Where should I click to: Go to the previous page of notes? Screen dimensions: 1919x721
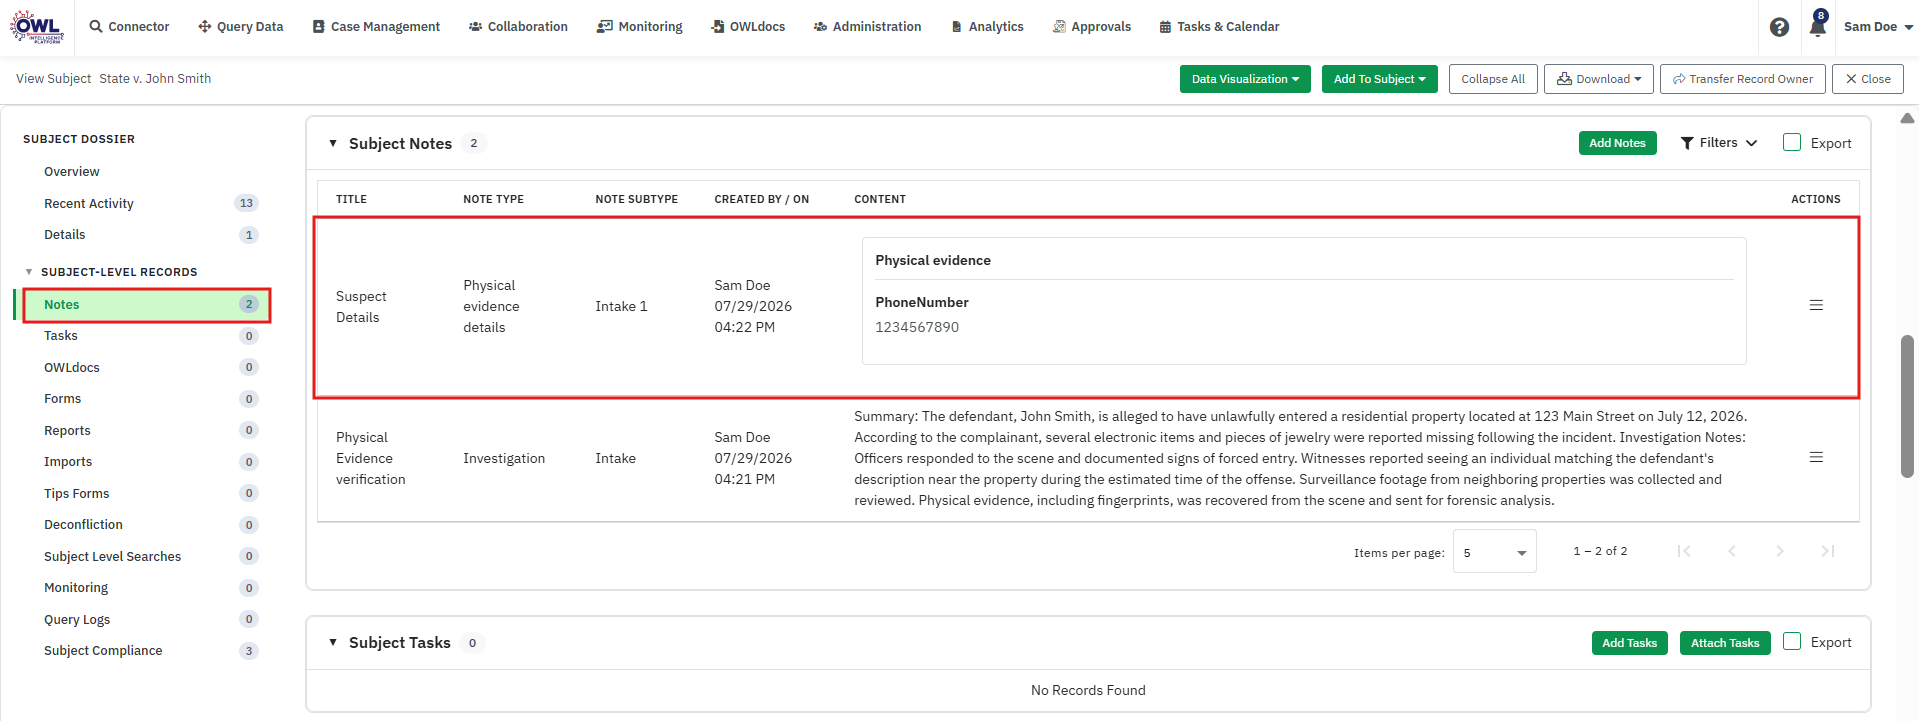(x=1732, y=551)
